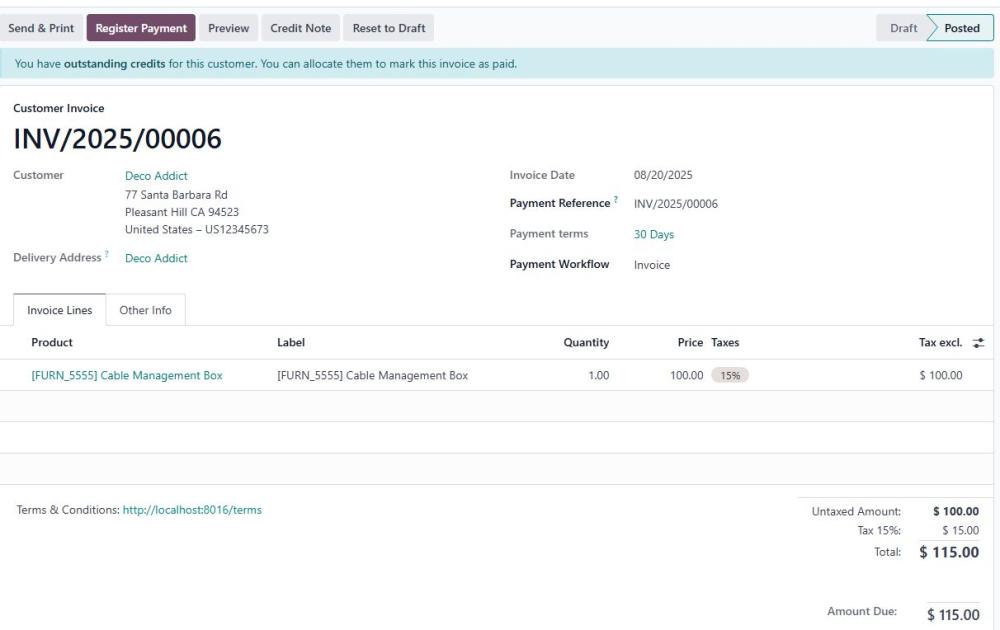The height and width of the screenshot is (630, 1000).
Task: Open Payment Reference help tooltip icon
Action: coord(615,200)
